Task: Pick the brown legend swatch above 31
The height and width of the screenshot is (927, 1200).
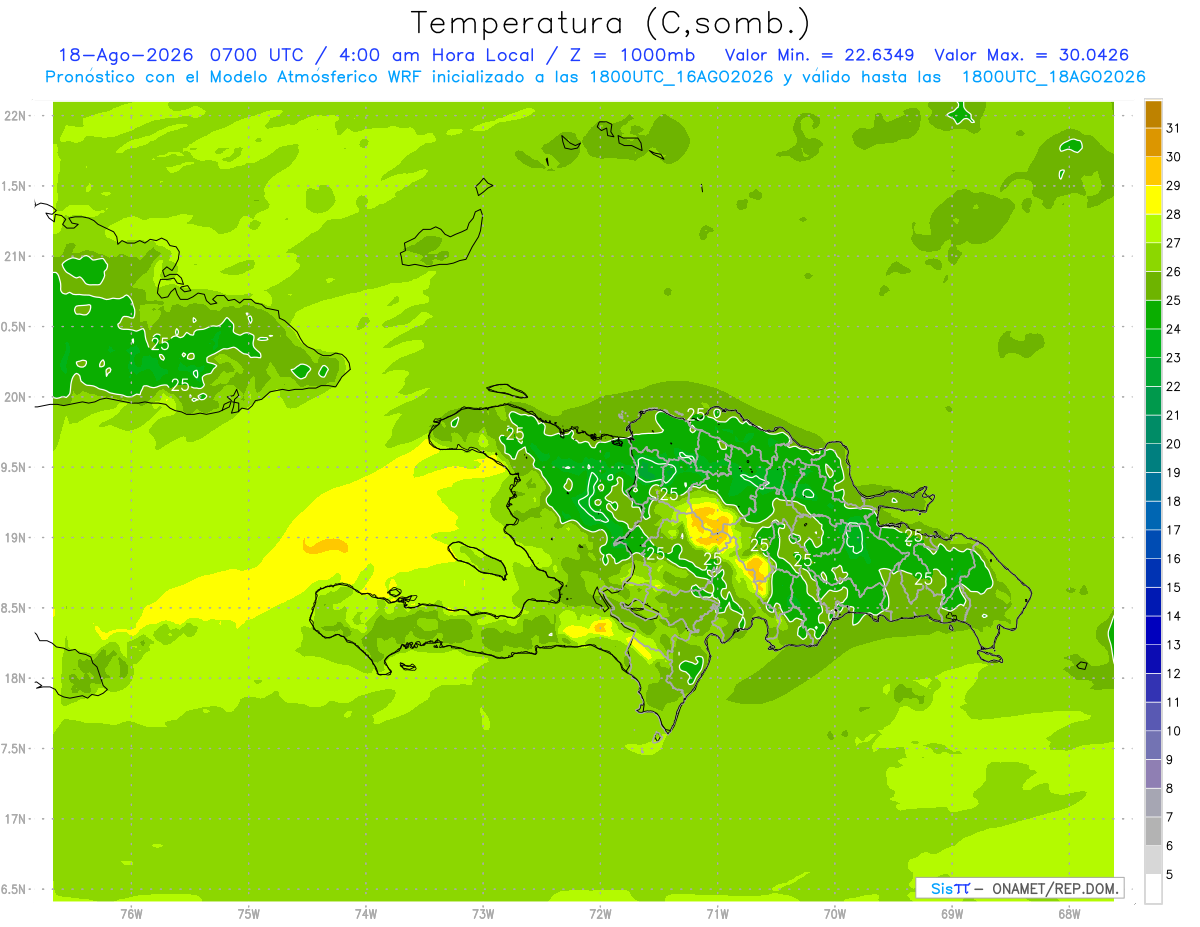Action: click(1153, 114)
